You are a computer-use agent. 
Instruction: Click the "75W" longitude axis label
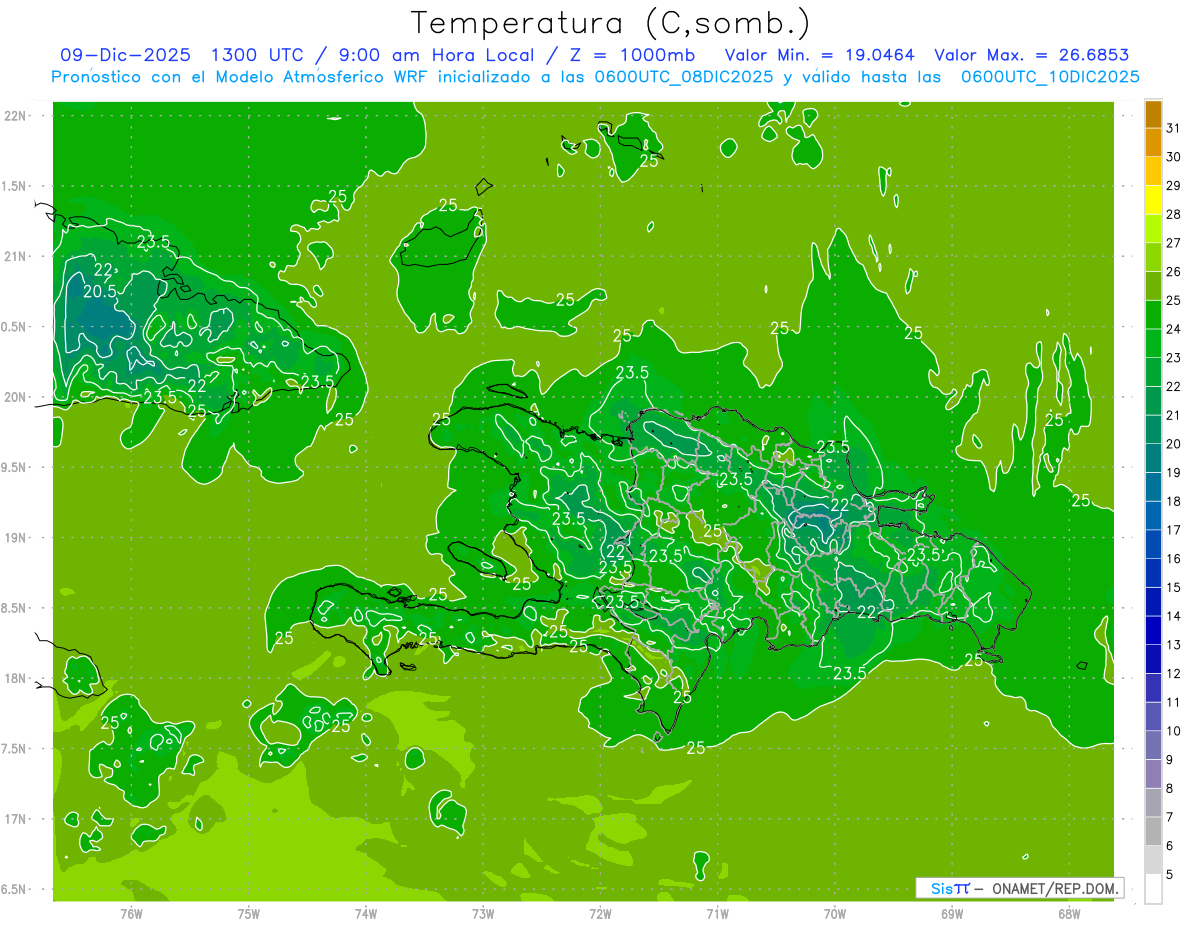(x=249, y=914)
